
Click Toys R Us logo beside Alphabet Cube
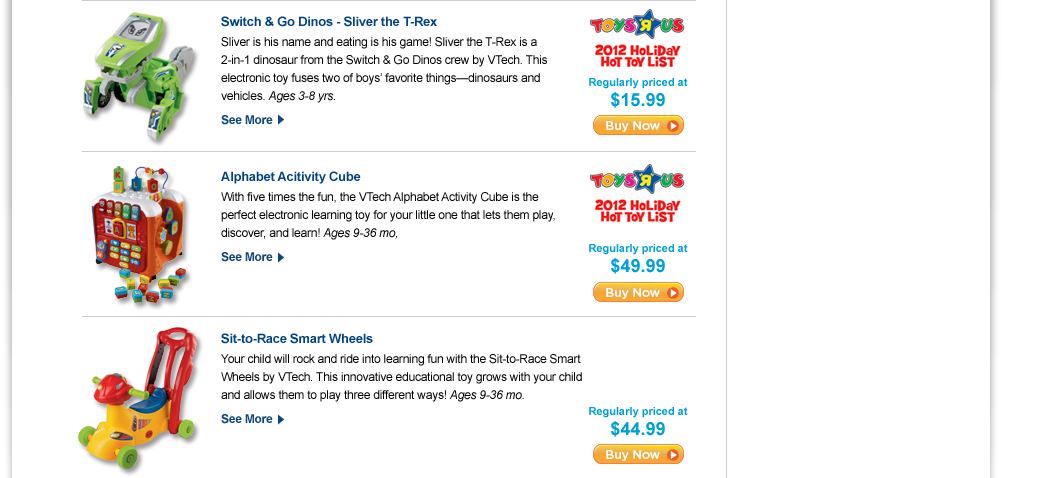point(637,180)
